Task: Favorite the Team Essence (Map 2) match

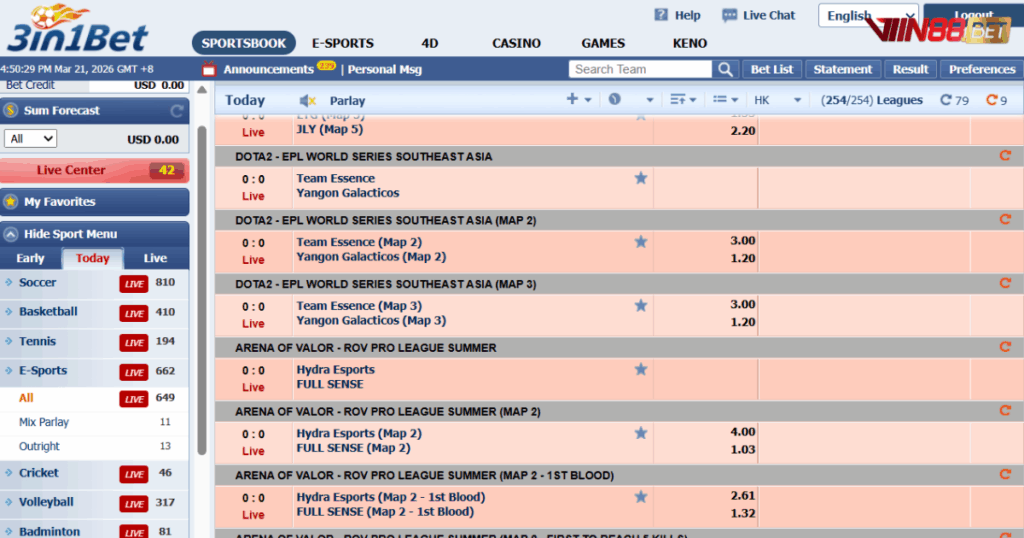Action: pos(641,242)
